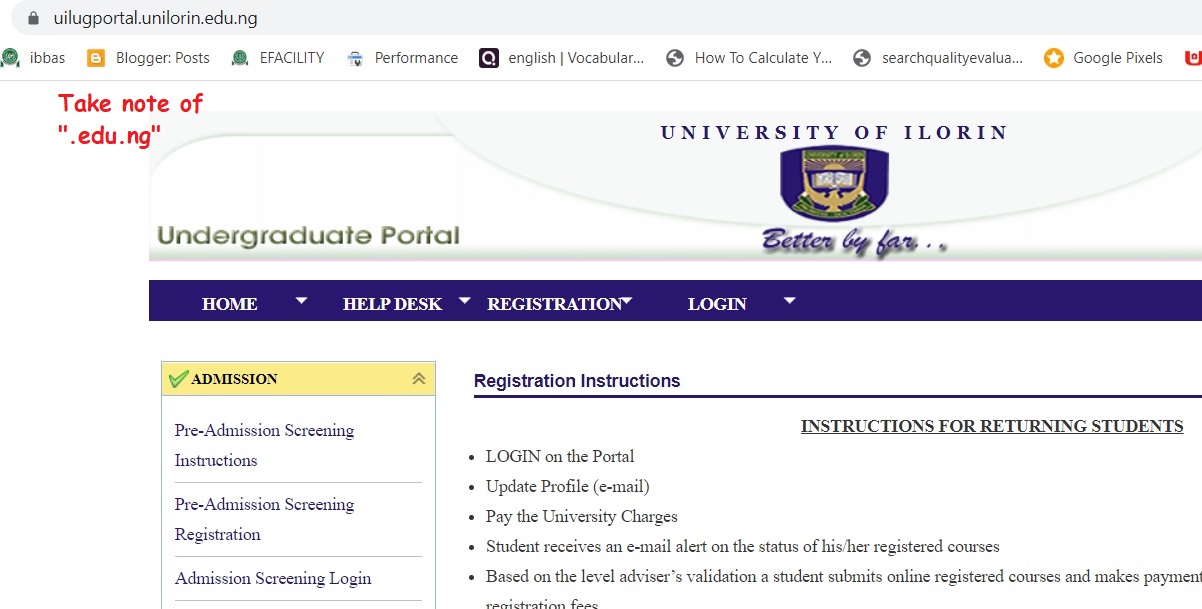Expand the LOGIN dropdown arrow
This screenshot has height=609, width=1202.
point(789,299)
